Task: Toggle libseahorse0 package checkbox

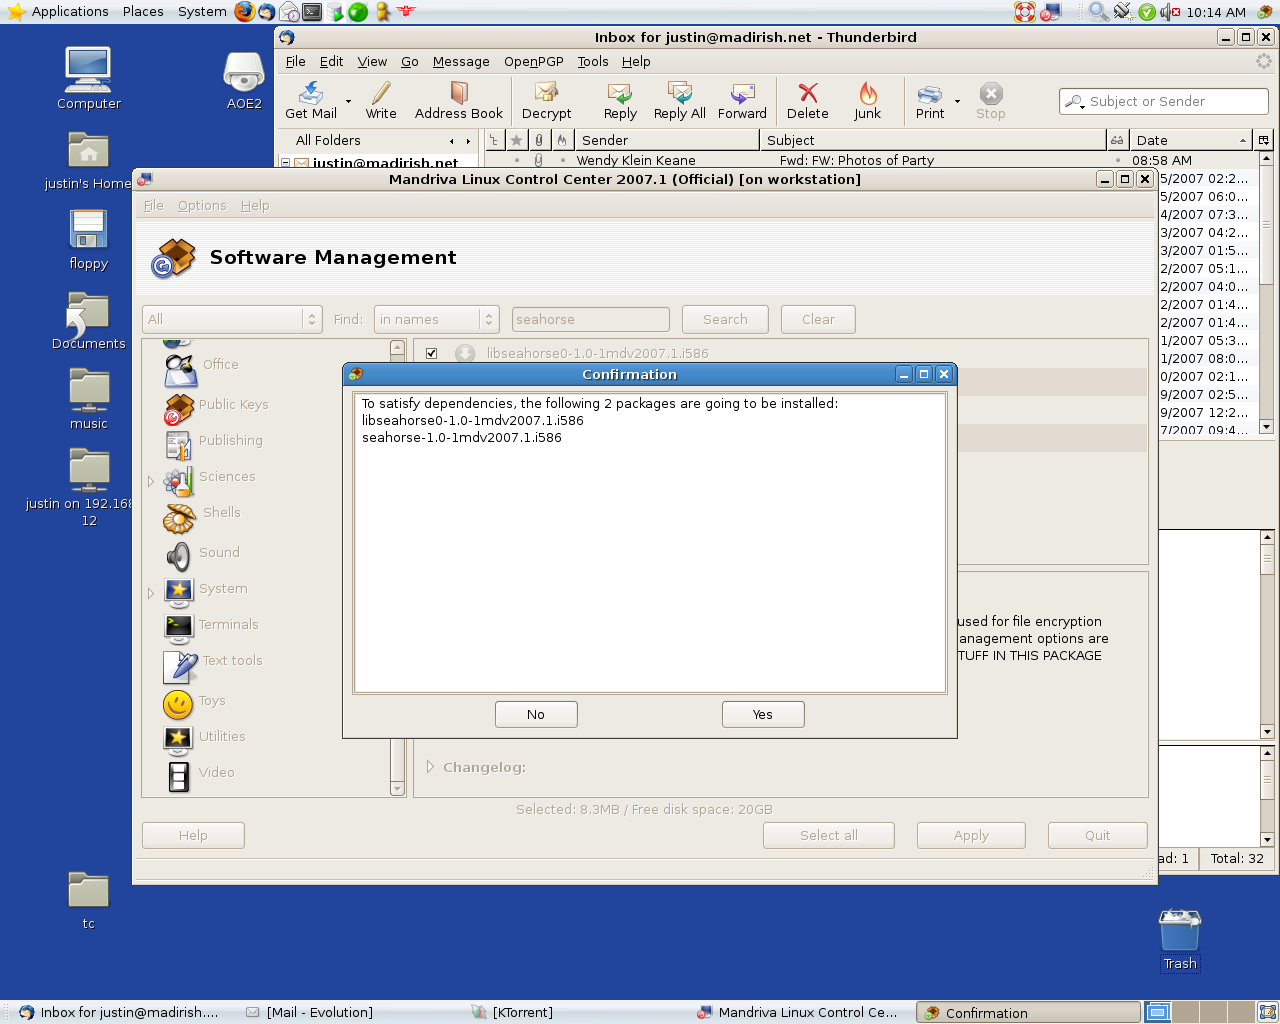Action: 431,353
